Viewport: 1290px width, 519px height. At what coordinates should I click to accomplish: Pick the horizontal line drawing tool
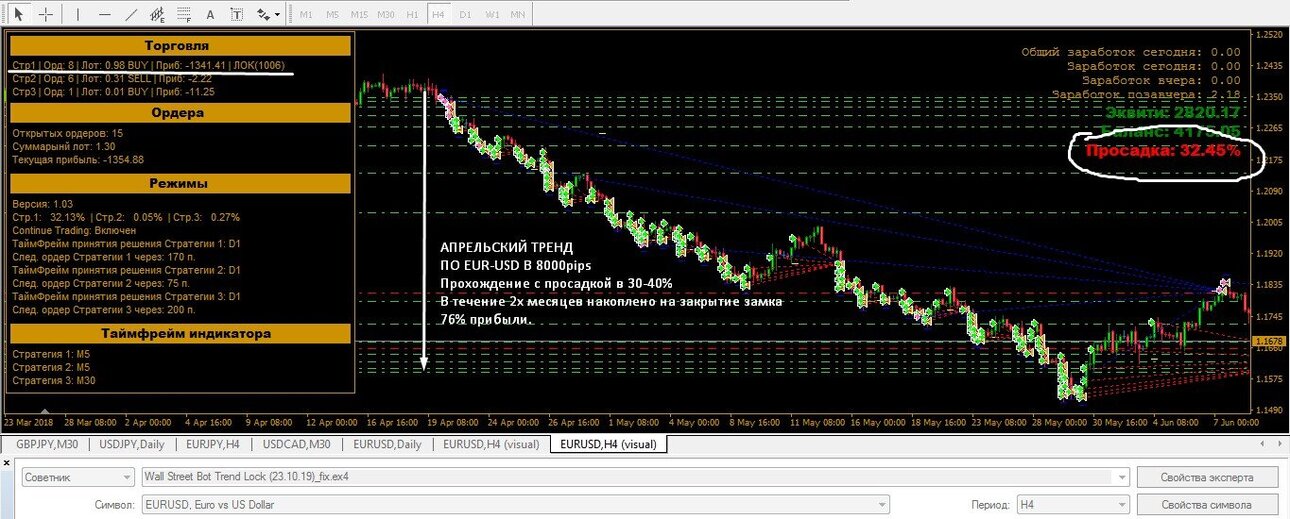pos(105,15)
